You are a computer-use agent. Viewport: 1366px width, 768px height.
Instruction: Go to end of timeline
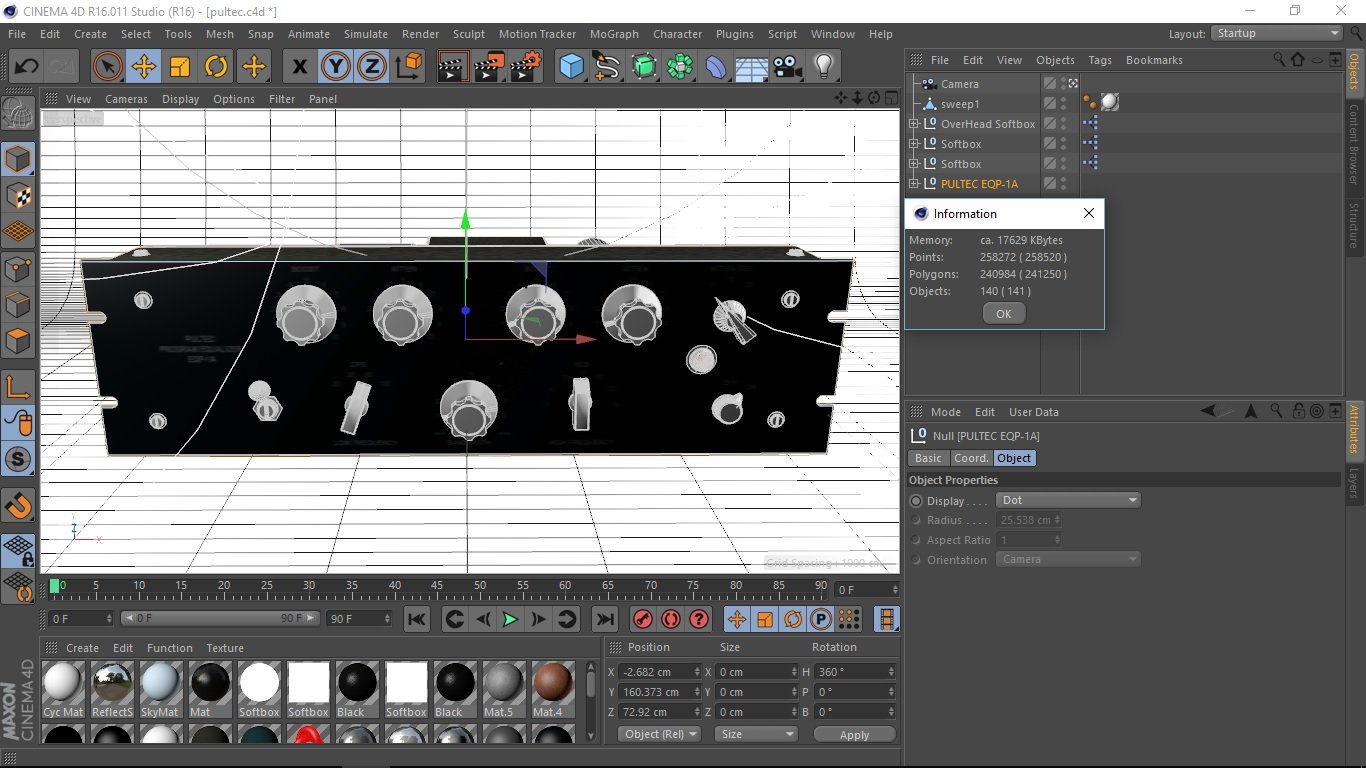604,619
